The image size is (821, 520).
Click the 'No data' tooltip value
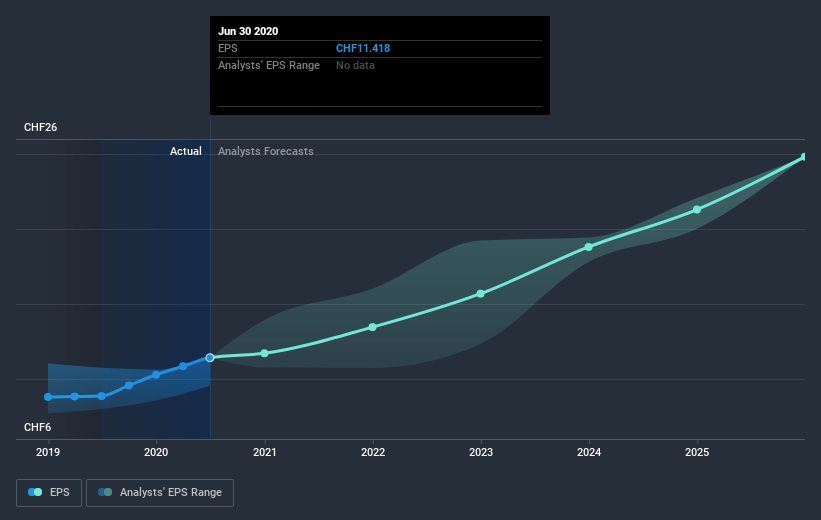coord(356,65)
